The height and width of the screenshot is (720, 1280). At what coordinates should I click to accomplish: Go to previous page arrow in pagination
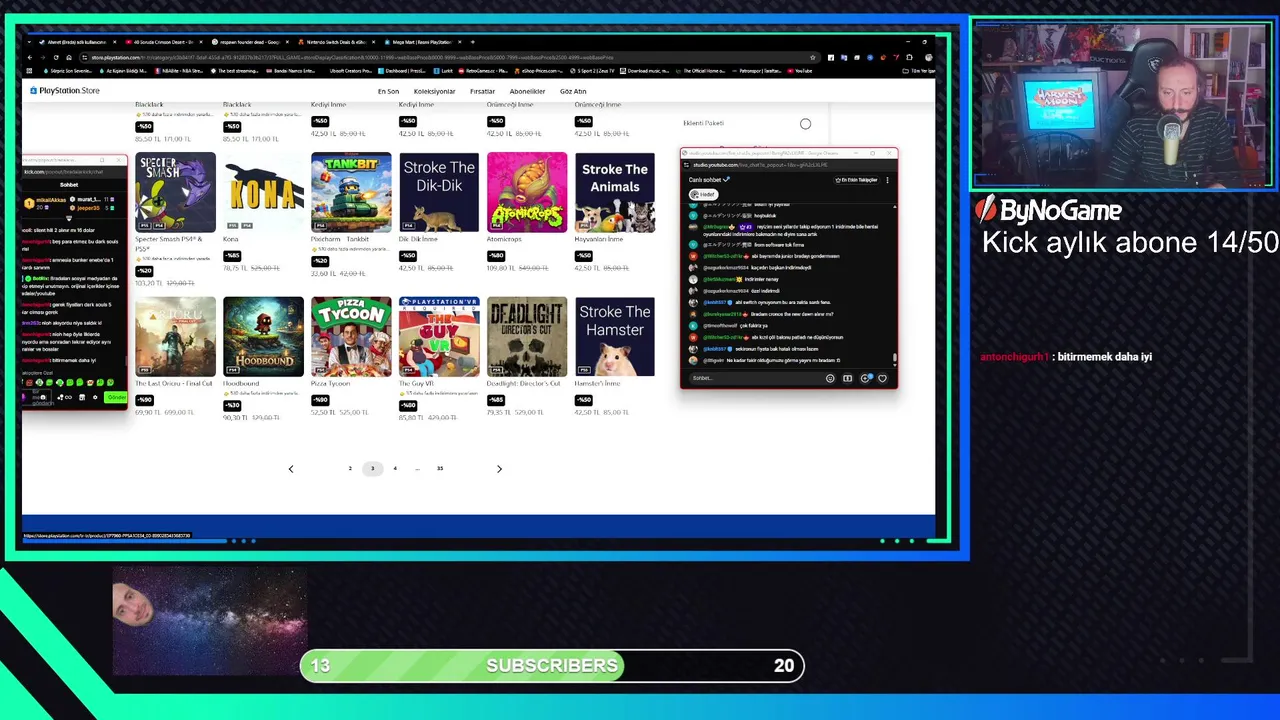coord(291,469)
